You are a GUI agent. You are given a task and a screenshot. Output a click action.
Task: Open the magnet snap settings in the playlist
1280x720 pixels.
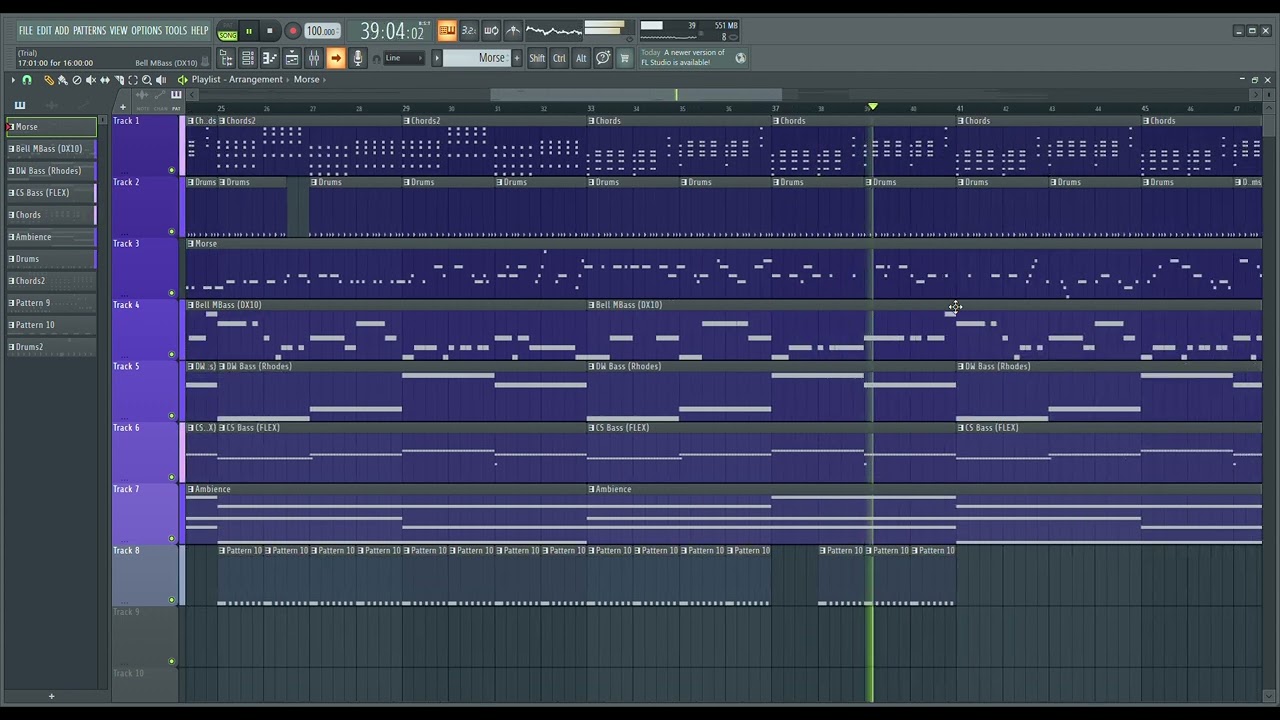(x=27, y=80)
